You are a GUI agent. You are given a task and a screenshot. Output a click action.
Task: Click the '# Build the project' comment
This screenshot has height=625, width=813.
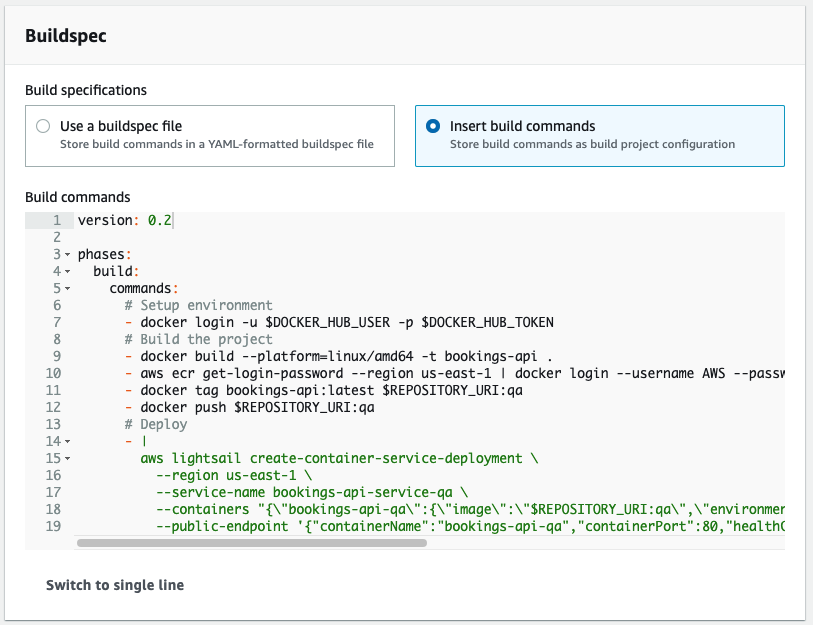pyautogui.click(x=199, y=340)
